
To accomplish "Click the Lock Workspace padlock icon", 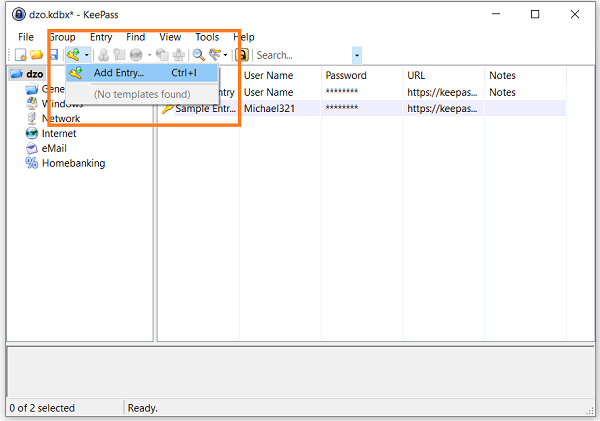I will [x=243, y=55].
